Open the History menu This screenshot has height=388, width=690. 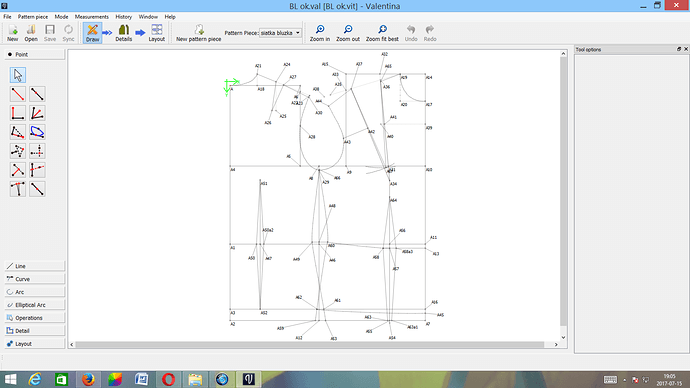pyautogui.click(x=124, y=17)
